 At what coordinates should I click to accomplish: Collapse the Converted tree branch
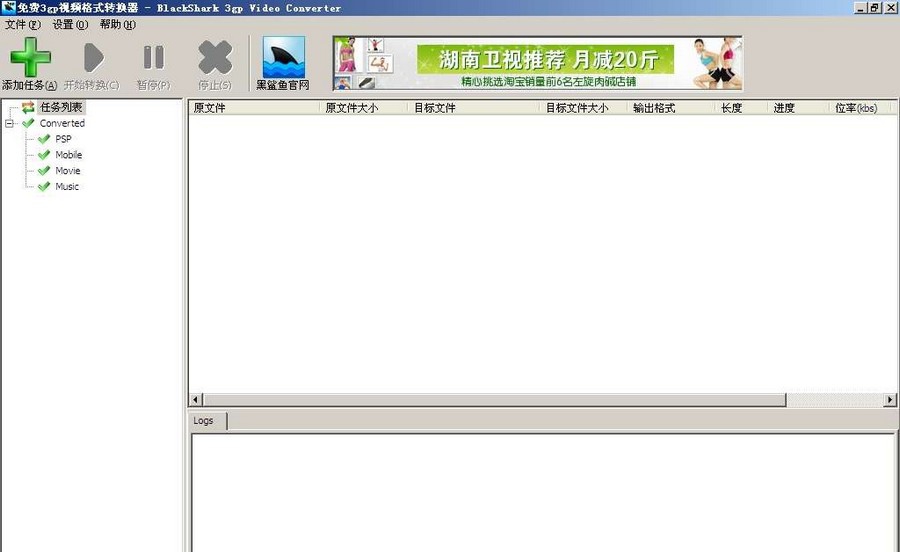click(9, 123)
